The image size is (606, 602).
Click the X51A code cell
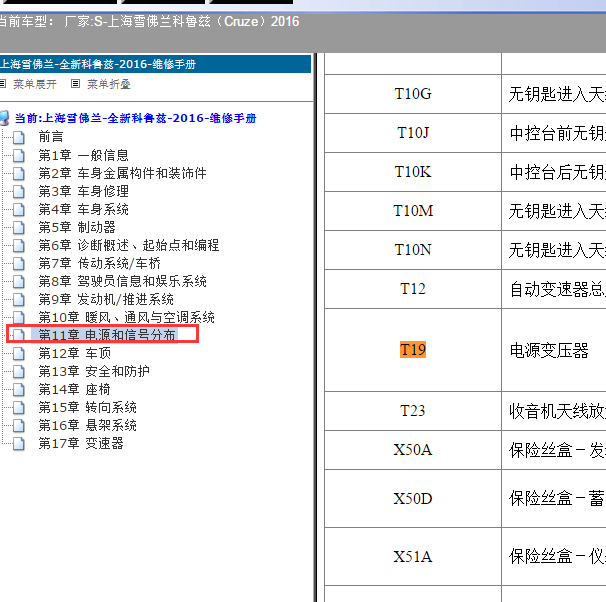coord(413,556)
